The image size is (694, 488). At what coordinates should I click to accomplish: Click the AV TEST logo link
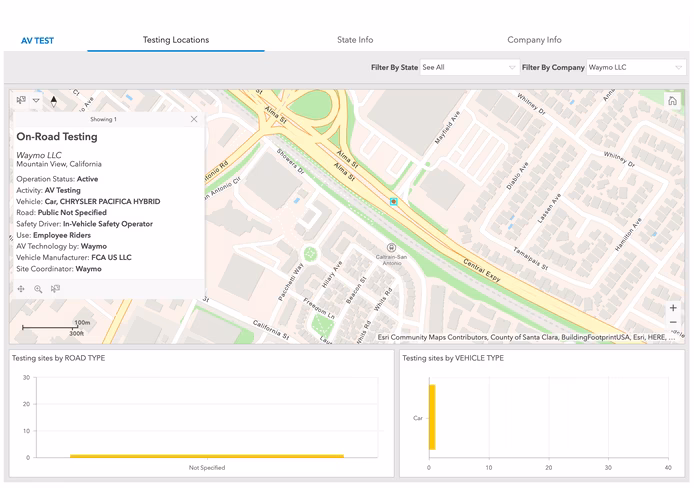point(37,41)
